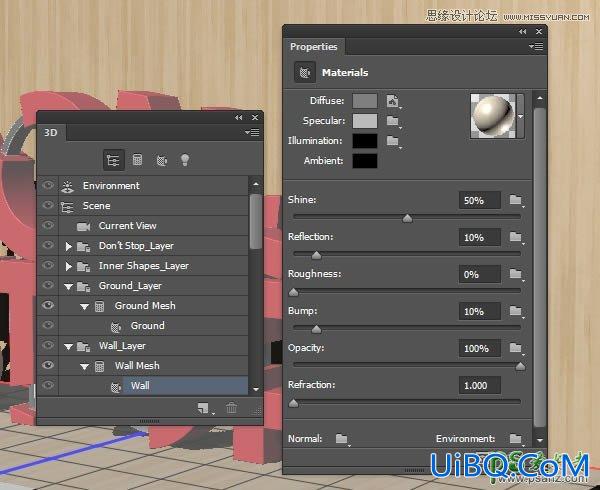Collapse the Properties panel with double arrows
This screenshot has height=490, width=600.
tap(523, 32)
